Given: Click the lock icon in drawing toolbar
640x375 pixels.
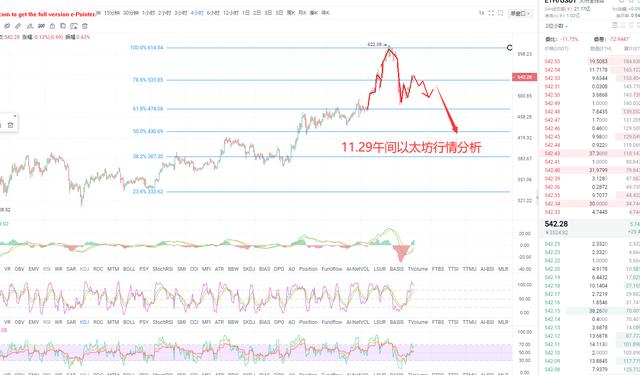Looking at the screenshot, I should tap(52, 26).
